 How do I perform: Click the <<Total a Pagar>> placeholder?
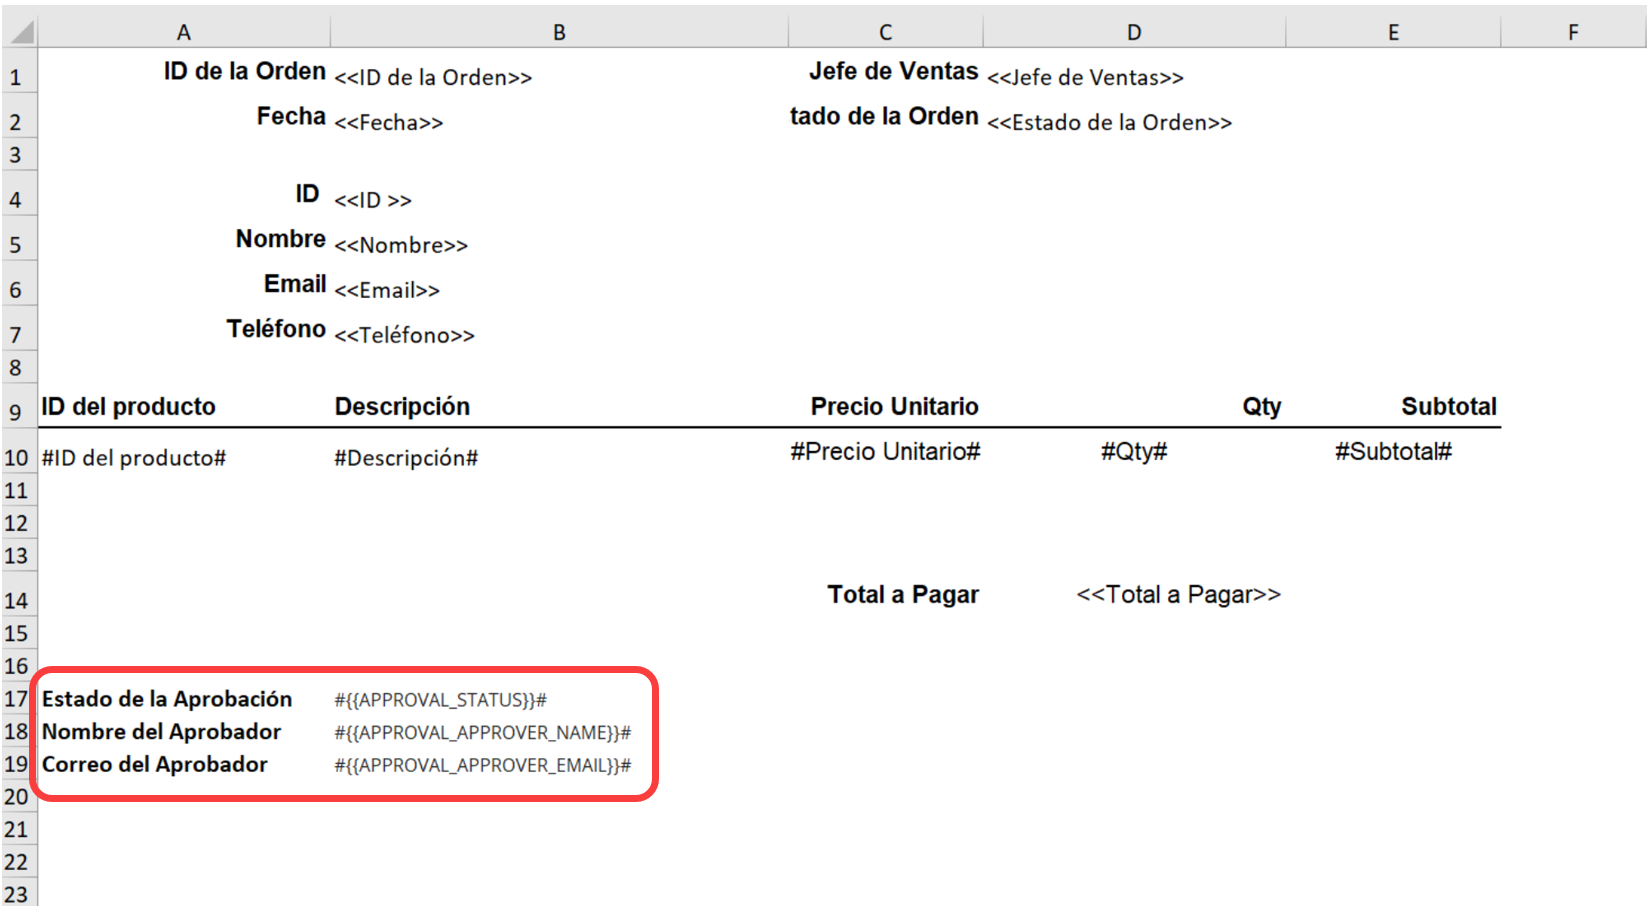[1178, 595]
